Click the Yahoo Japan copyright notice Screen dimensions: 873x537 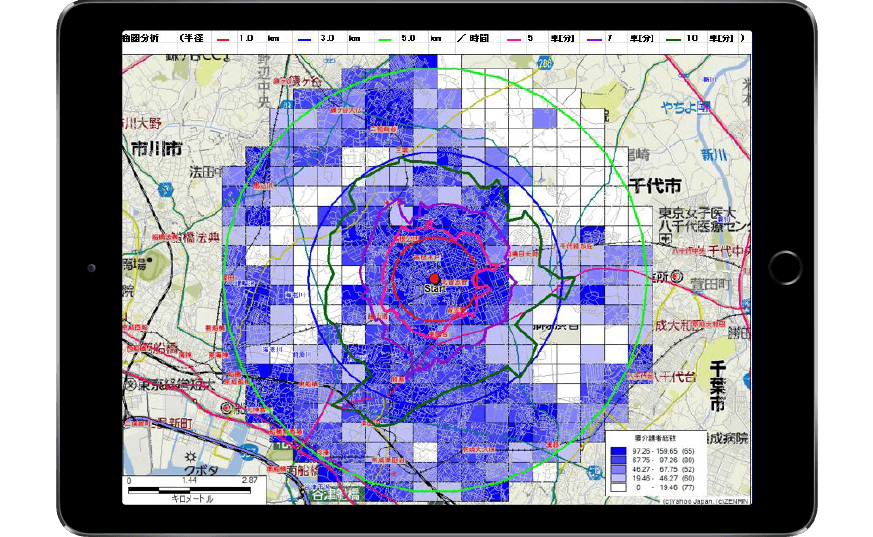pyautogui.click(x=707, y=501)
